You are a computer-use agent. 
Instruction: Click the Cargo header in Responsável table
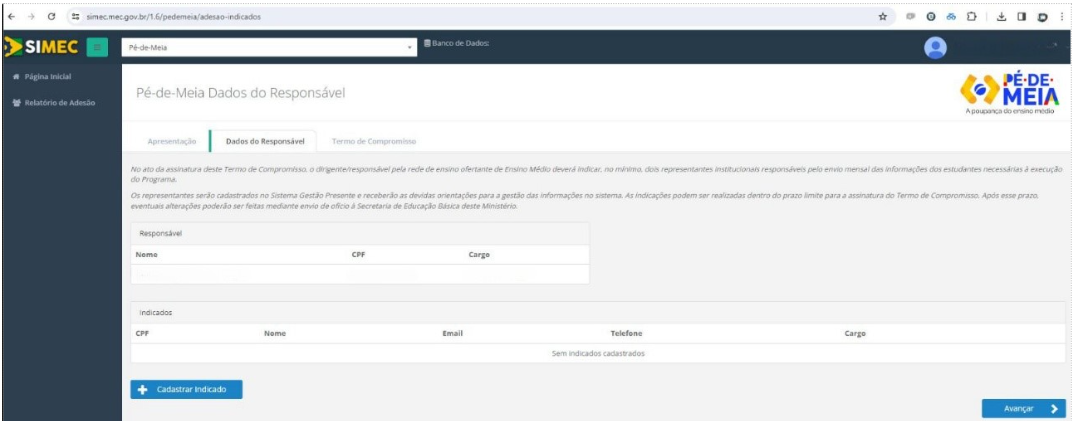tap(479, 255)
